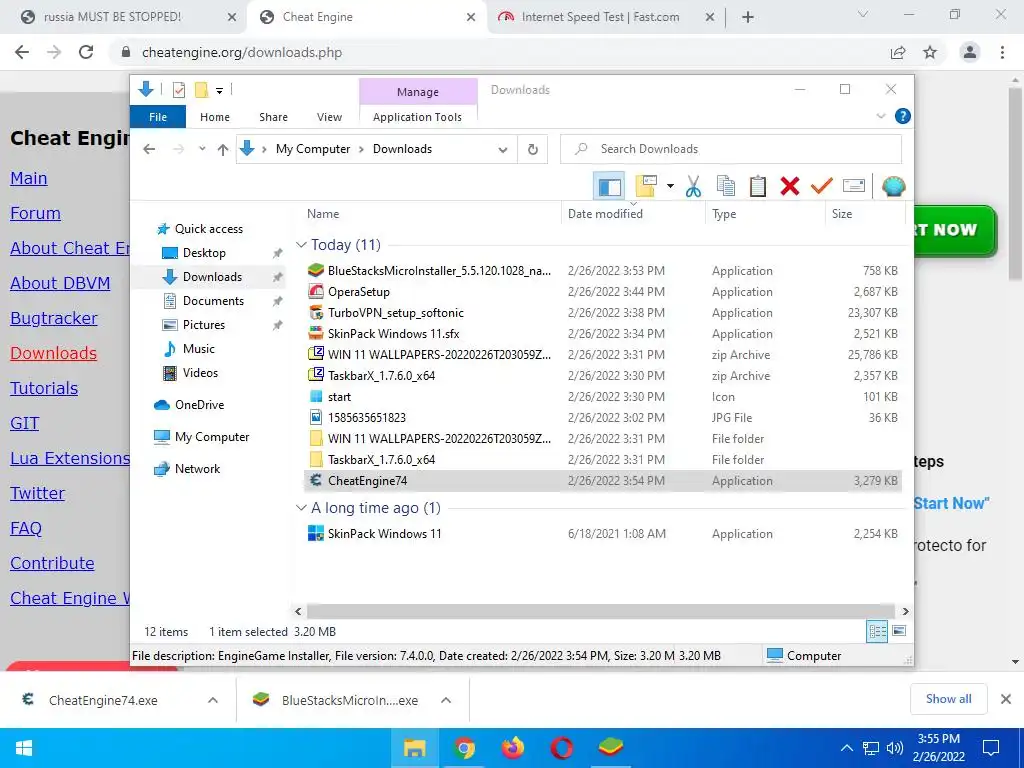Select Music in navigation pane
This screenshot has height=768, width=1024.
tap(199, 349)
